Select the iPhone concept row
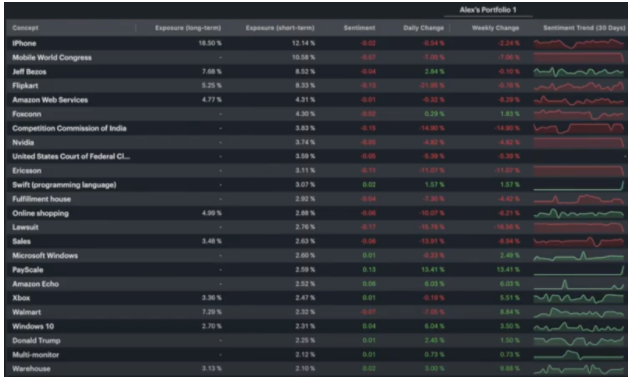The height and width of the screenshot is (378, 631). coord(317,43)
